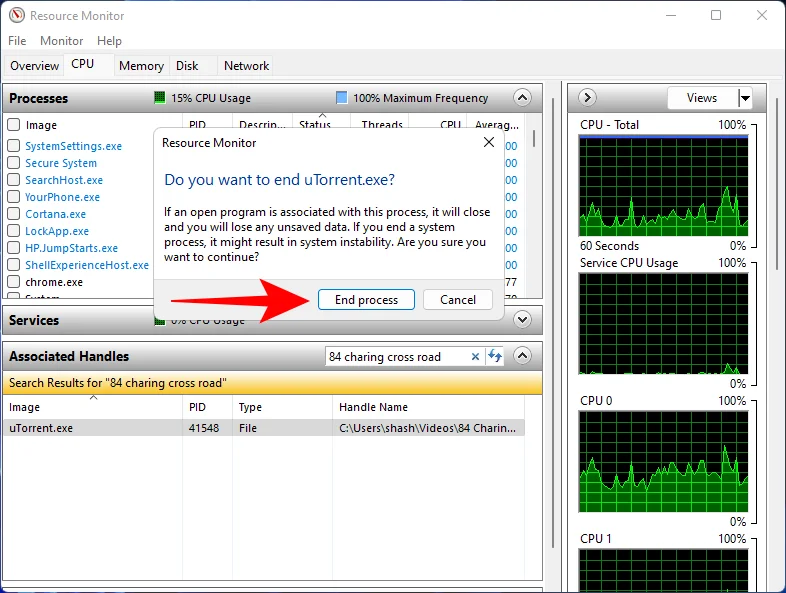Click the chrome.exe process name
Screen dimensions: 786x593
coord(54,282)
